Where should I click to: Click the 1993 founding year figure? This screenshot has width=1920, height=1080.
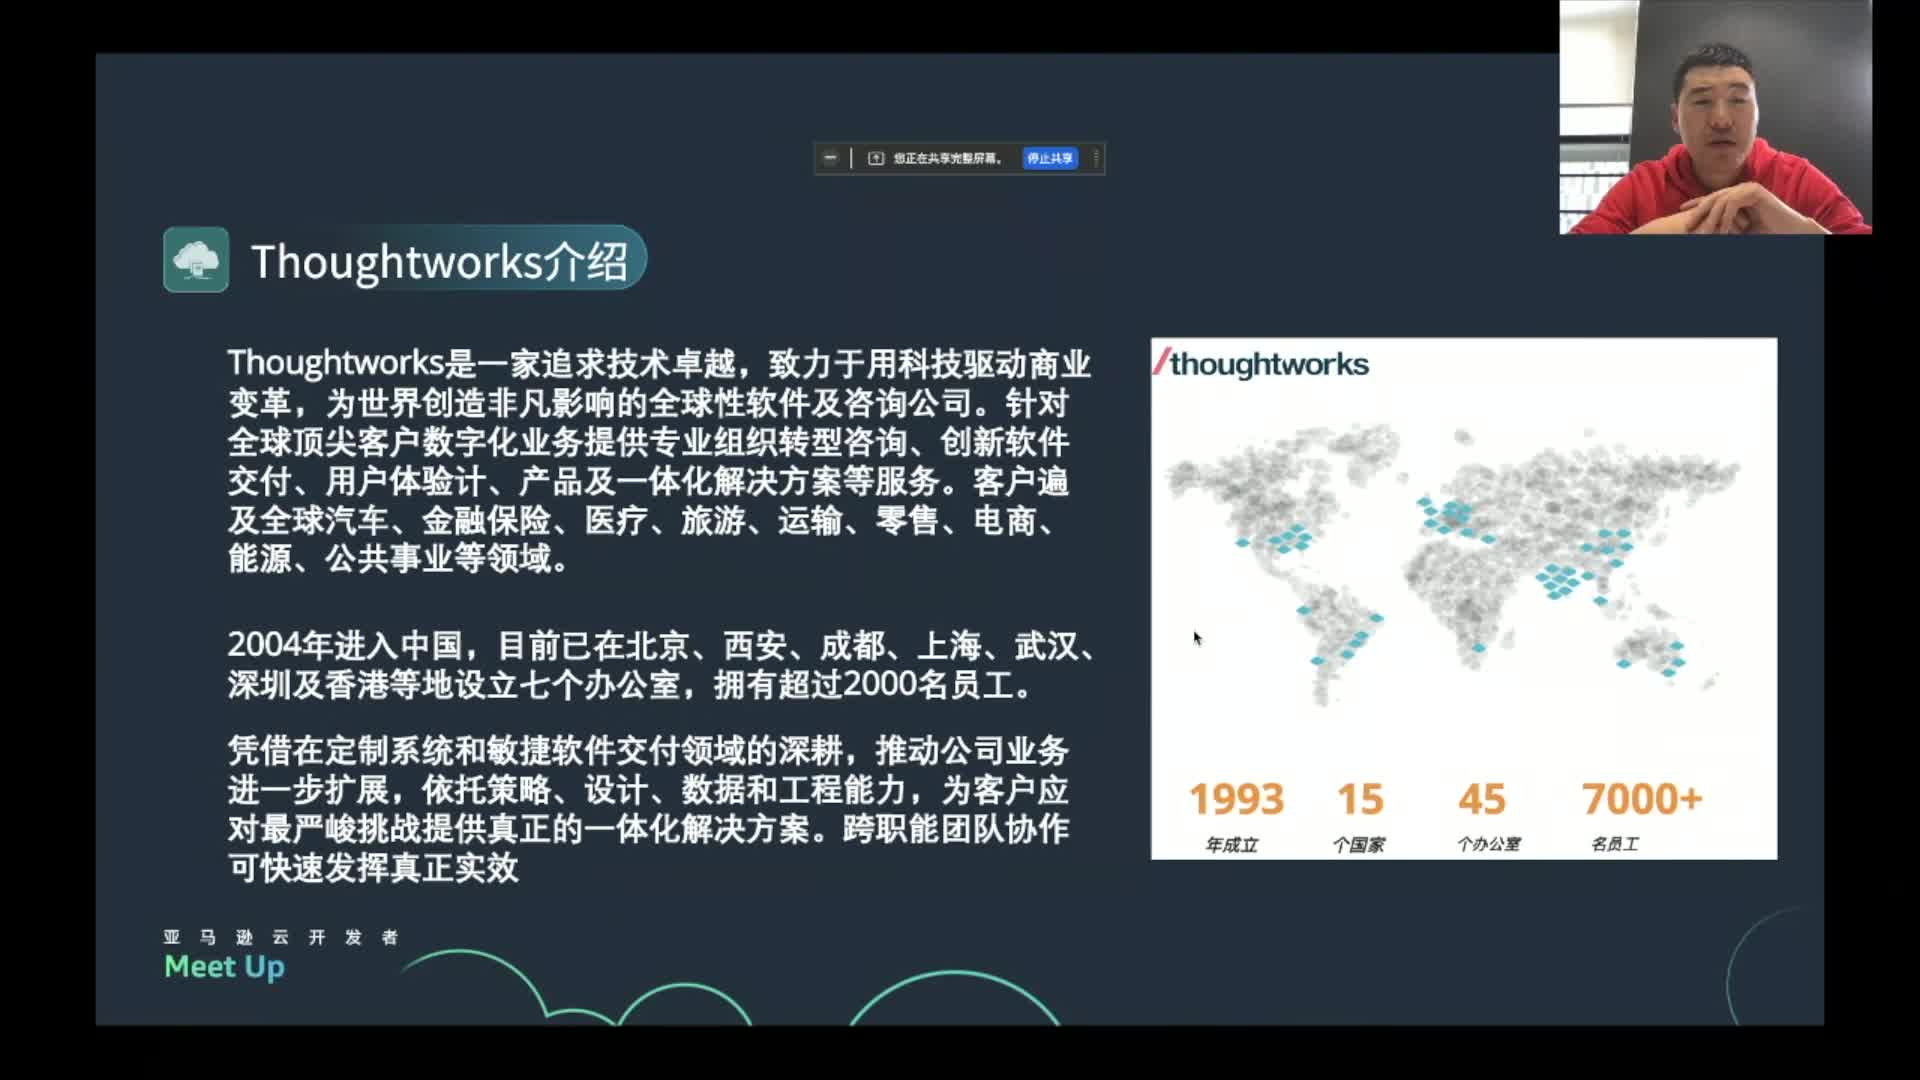pos(1236,799)
